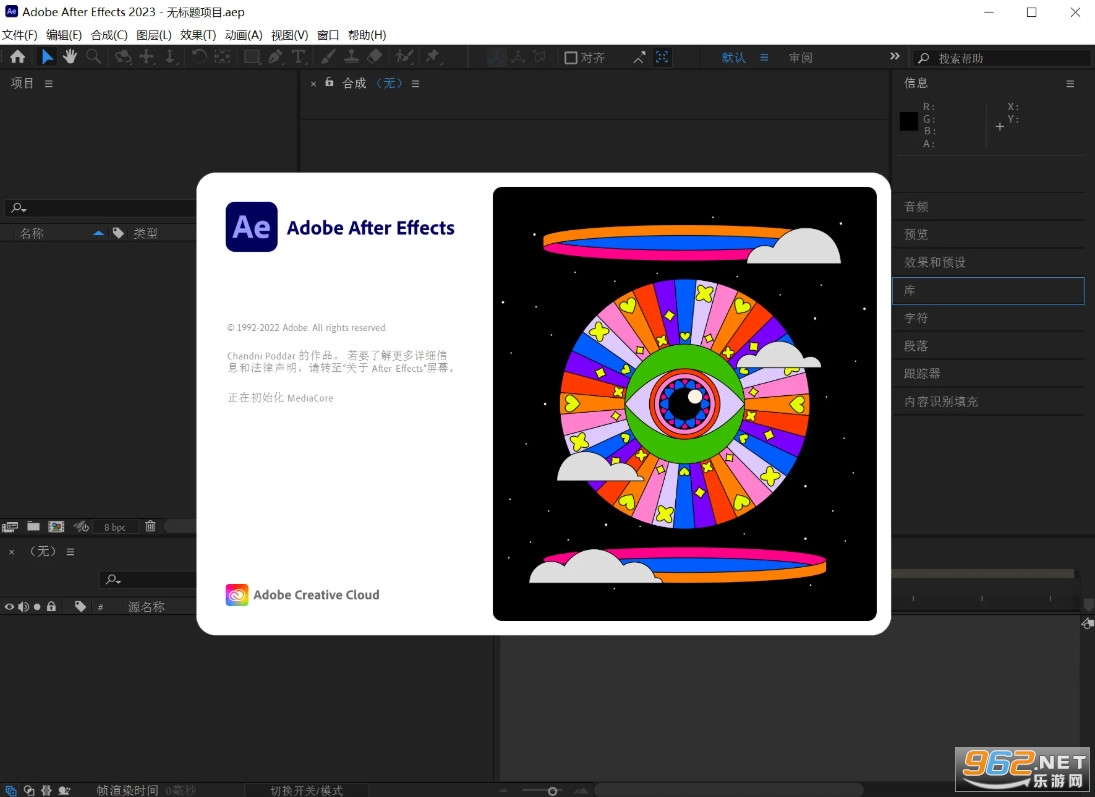1095x797 pixels.
Task: Toggle the timeline video eye column header
Action: (9, 607)
